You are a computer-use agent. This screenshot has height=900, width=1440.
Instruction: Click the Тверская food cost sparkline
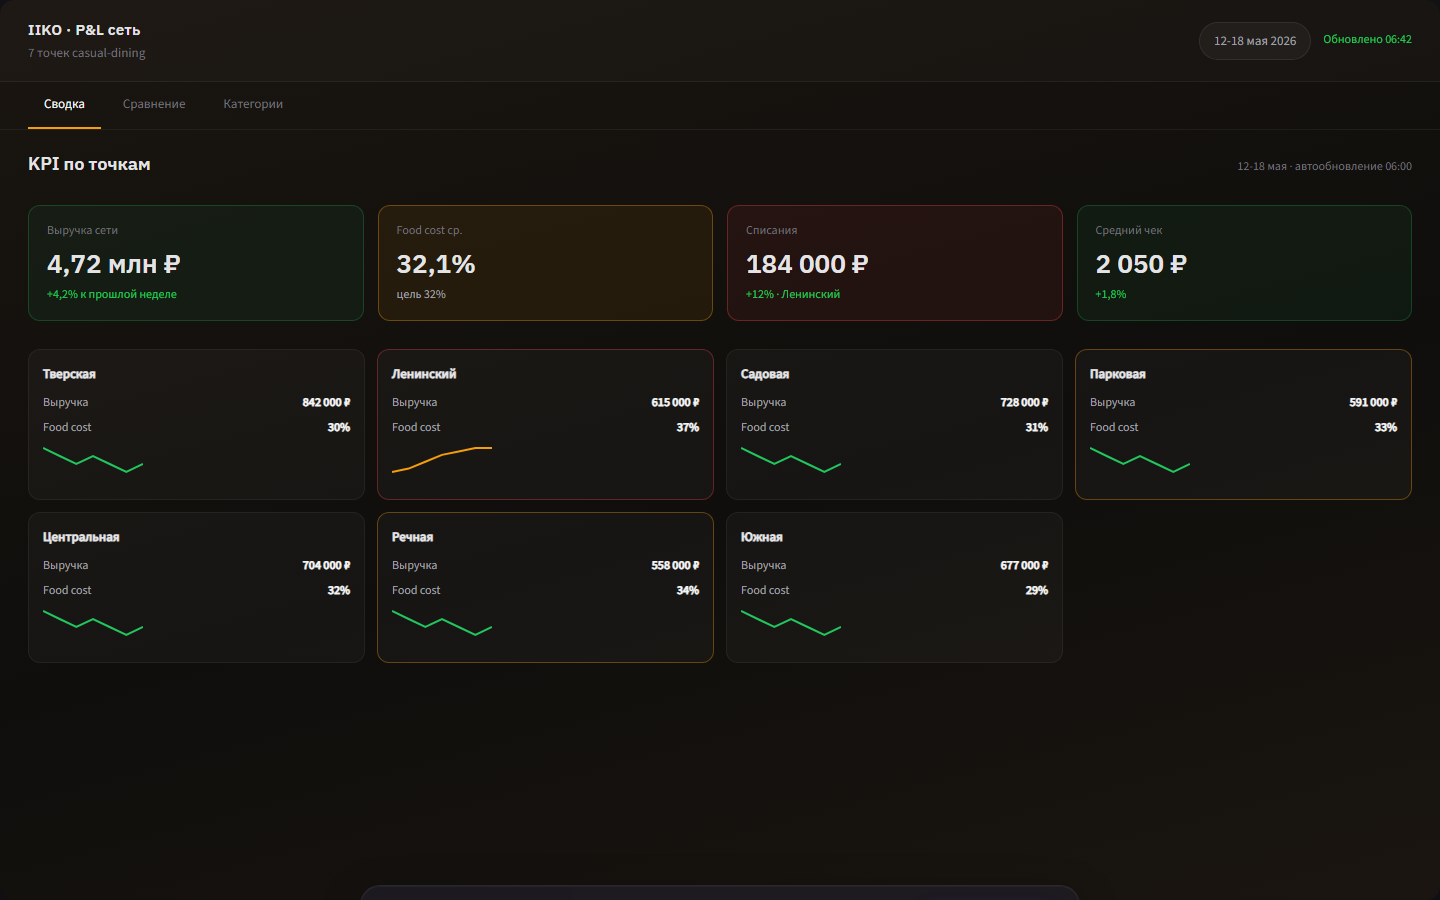coord(93,460)
